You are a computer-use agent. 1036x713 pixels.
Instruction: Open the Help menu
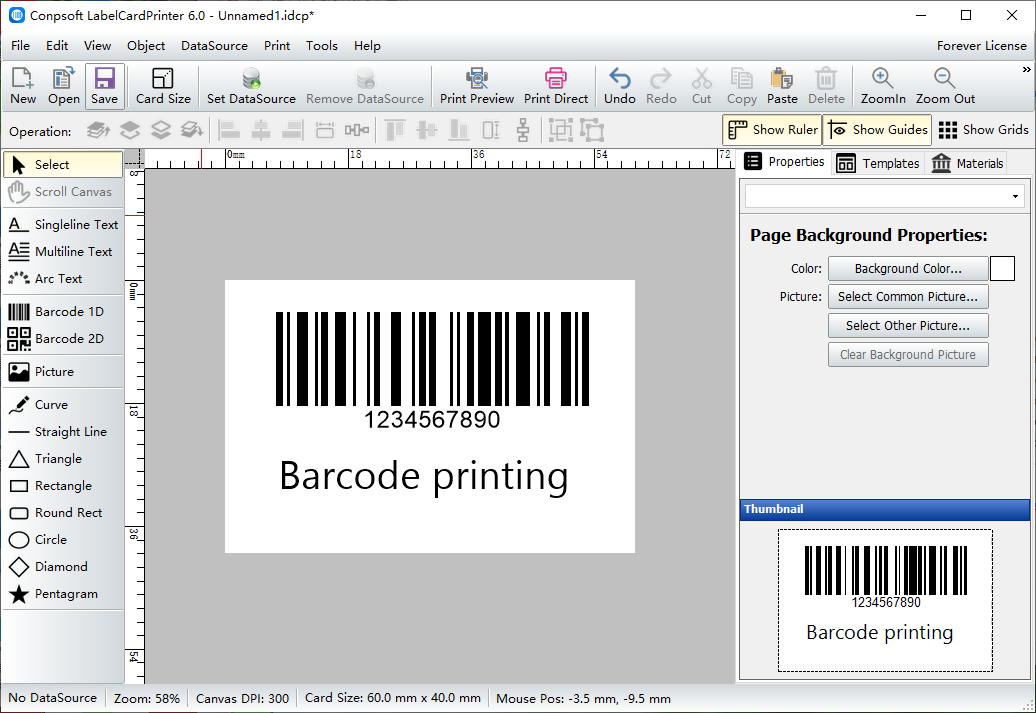[x=367, y=46]
